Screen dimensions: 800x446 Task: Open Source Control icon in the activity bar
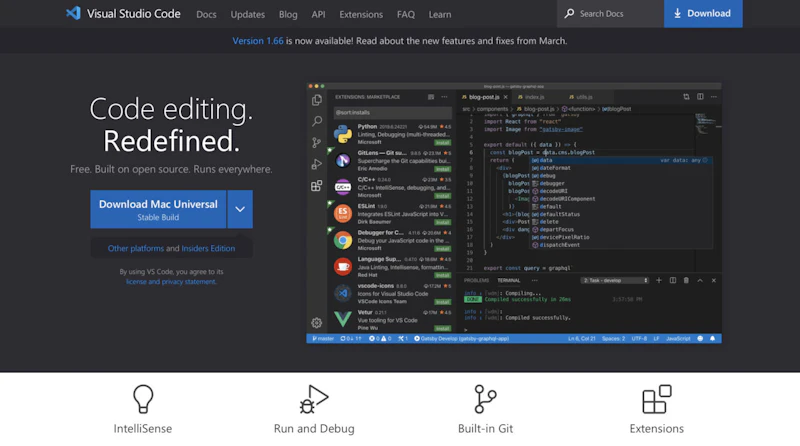(317, 142)
